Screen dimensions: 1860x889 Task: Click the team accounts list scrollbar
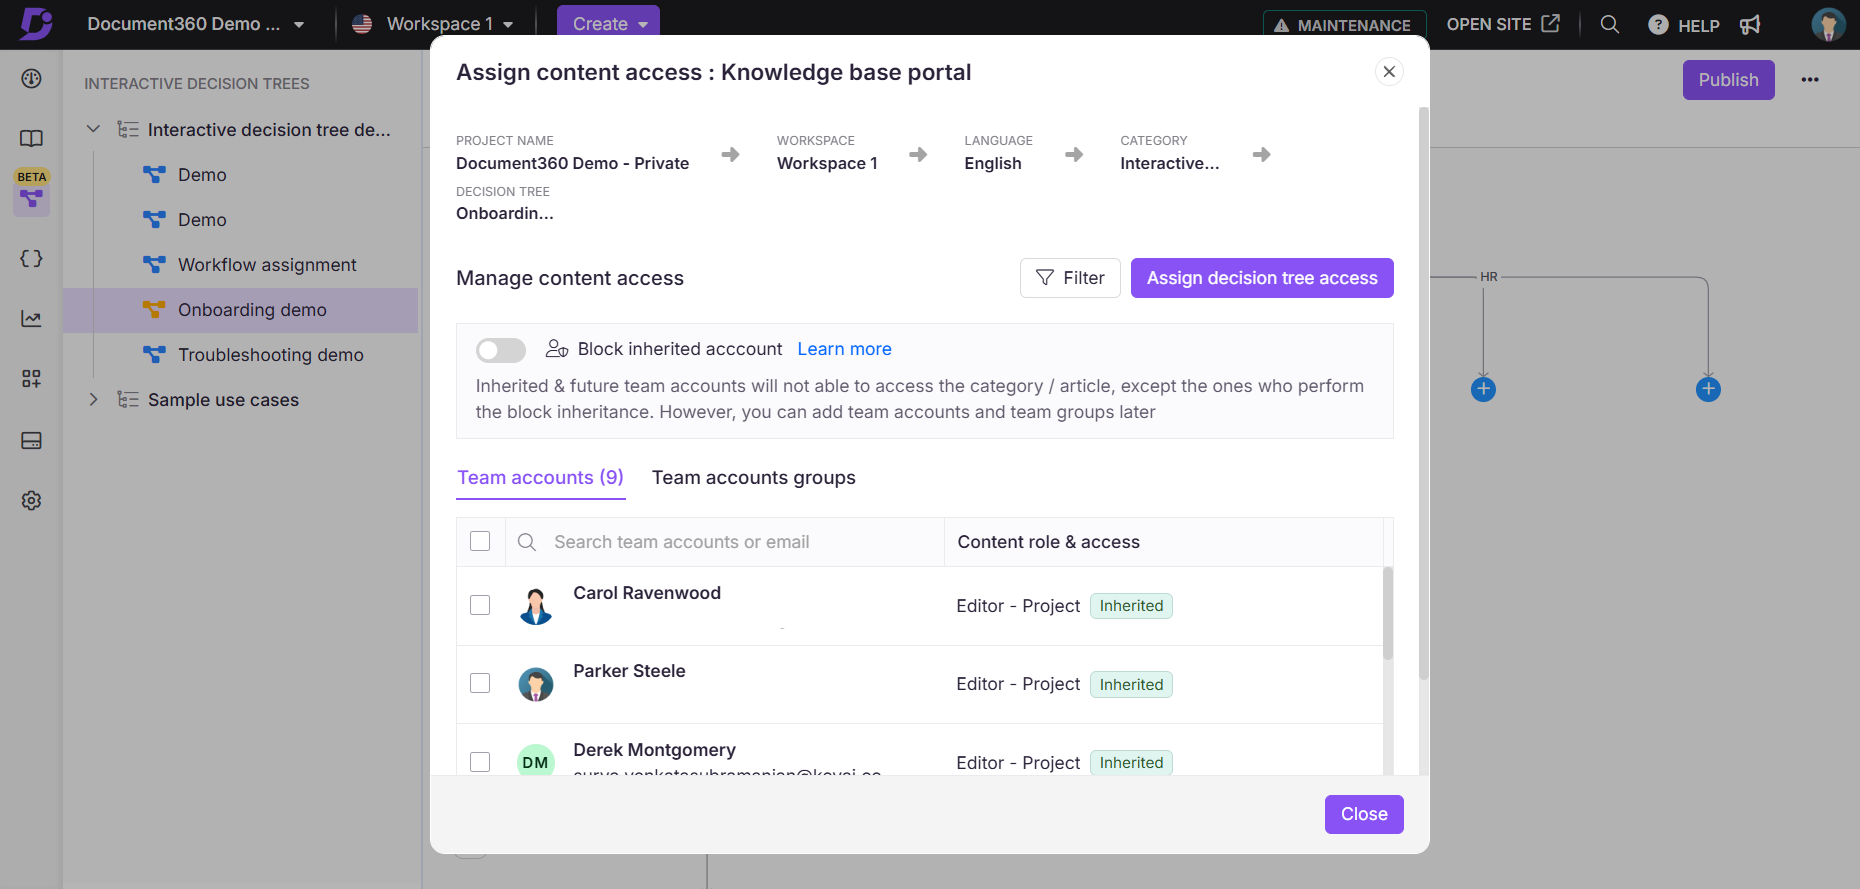pos(1388,614)
